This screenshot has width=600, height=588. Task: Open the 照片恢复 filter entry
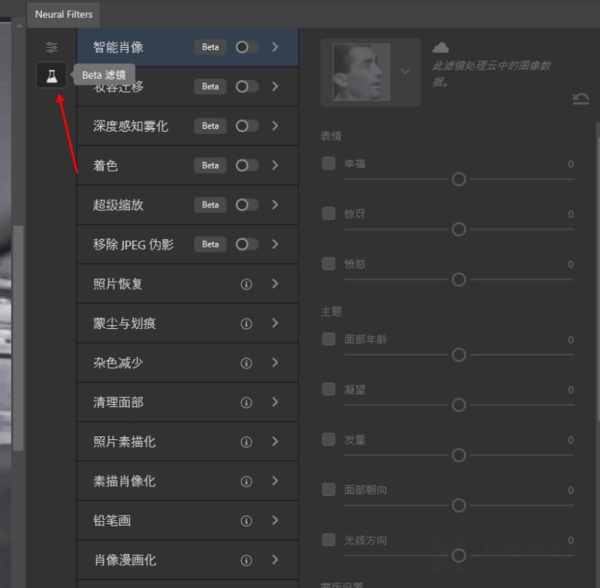tap(188, 284)
